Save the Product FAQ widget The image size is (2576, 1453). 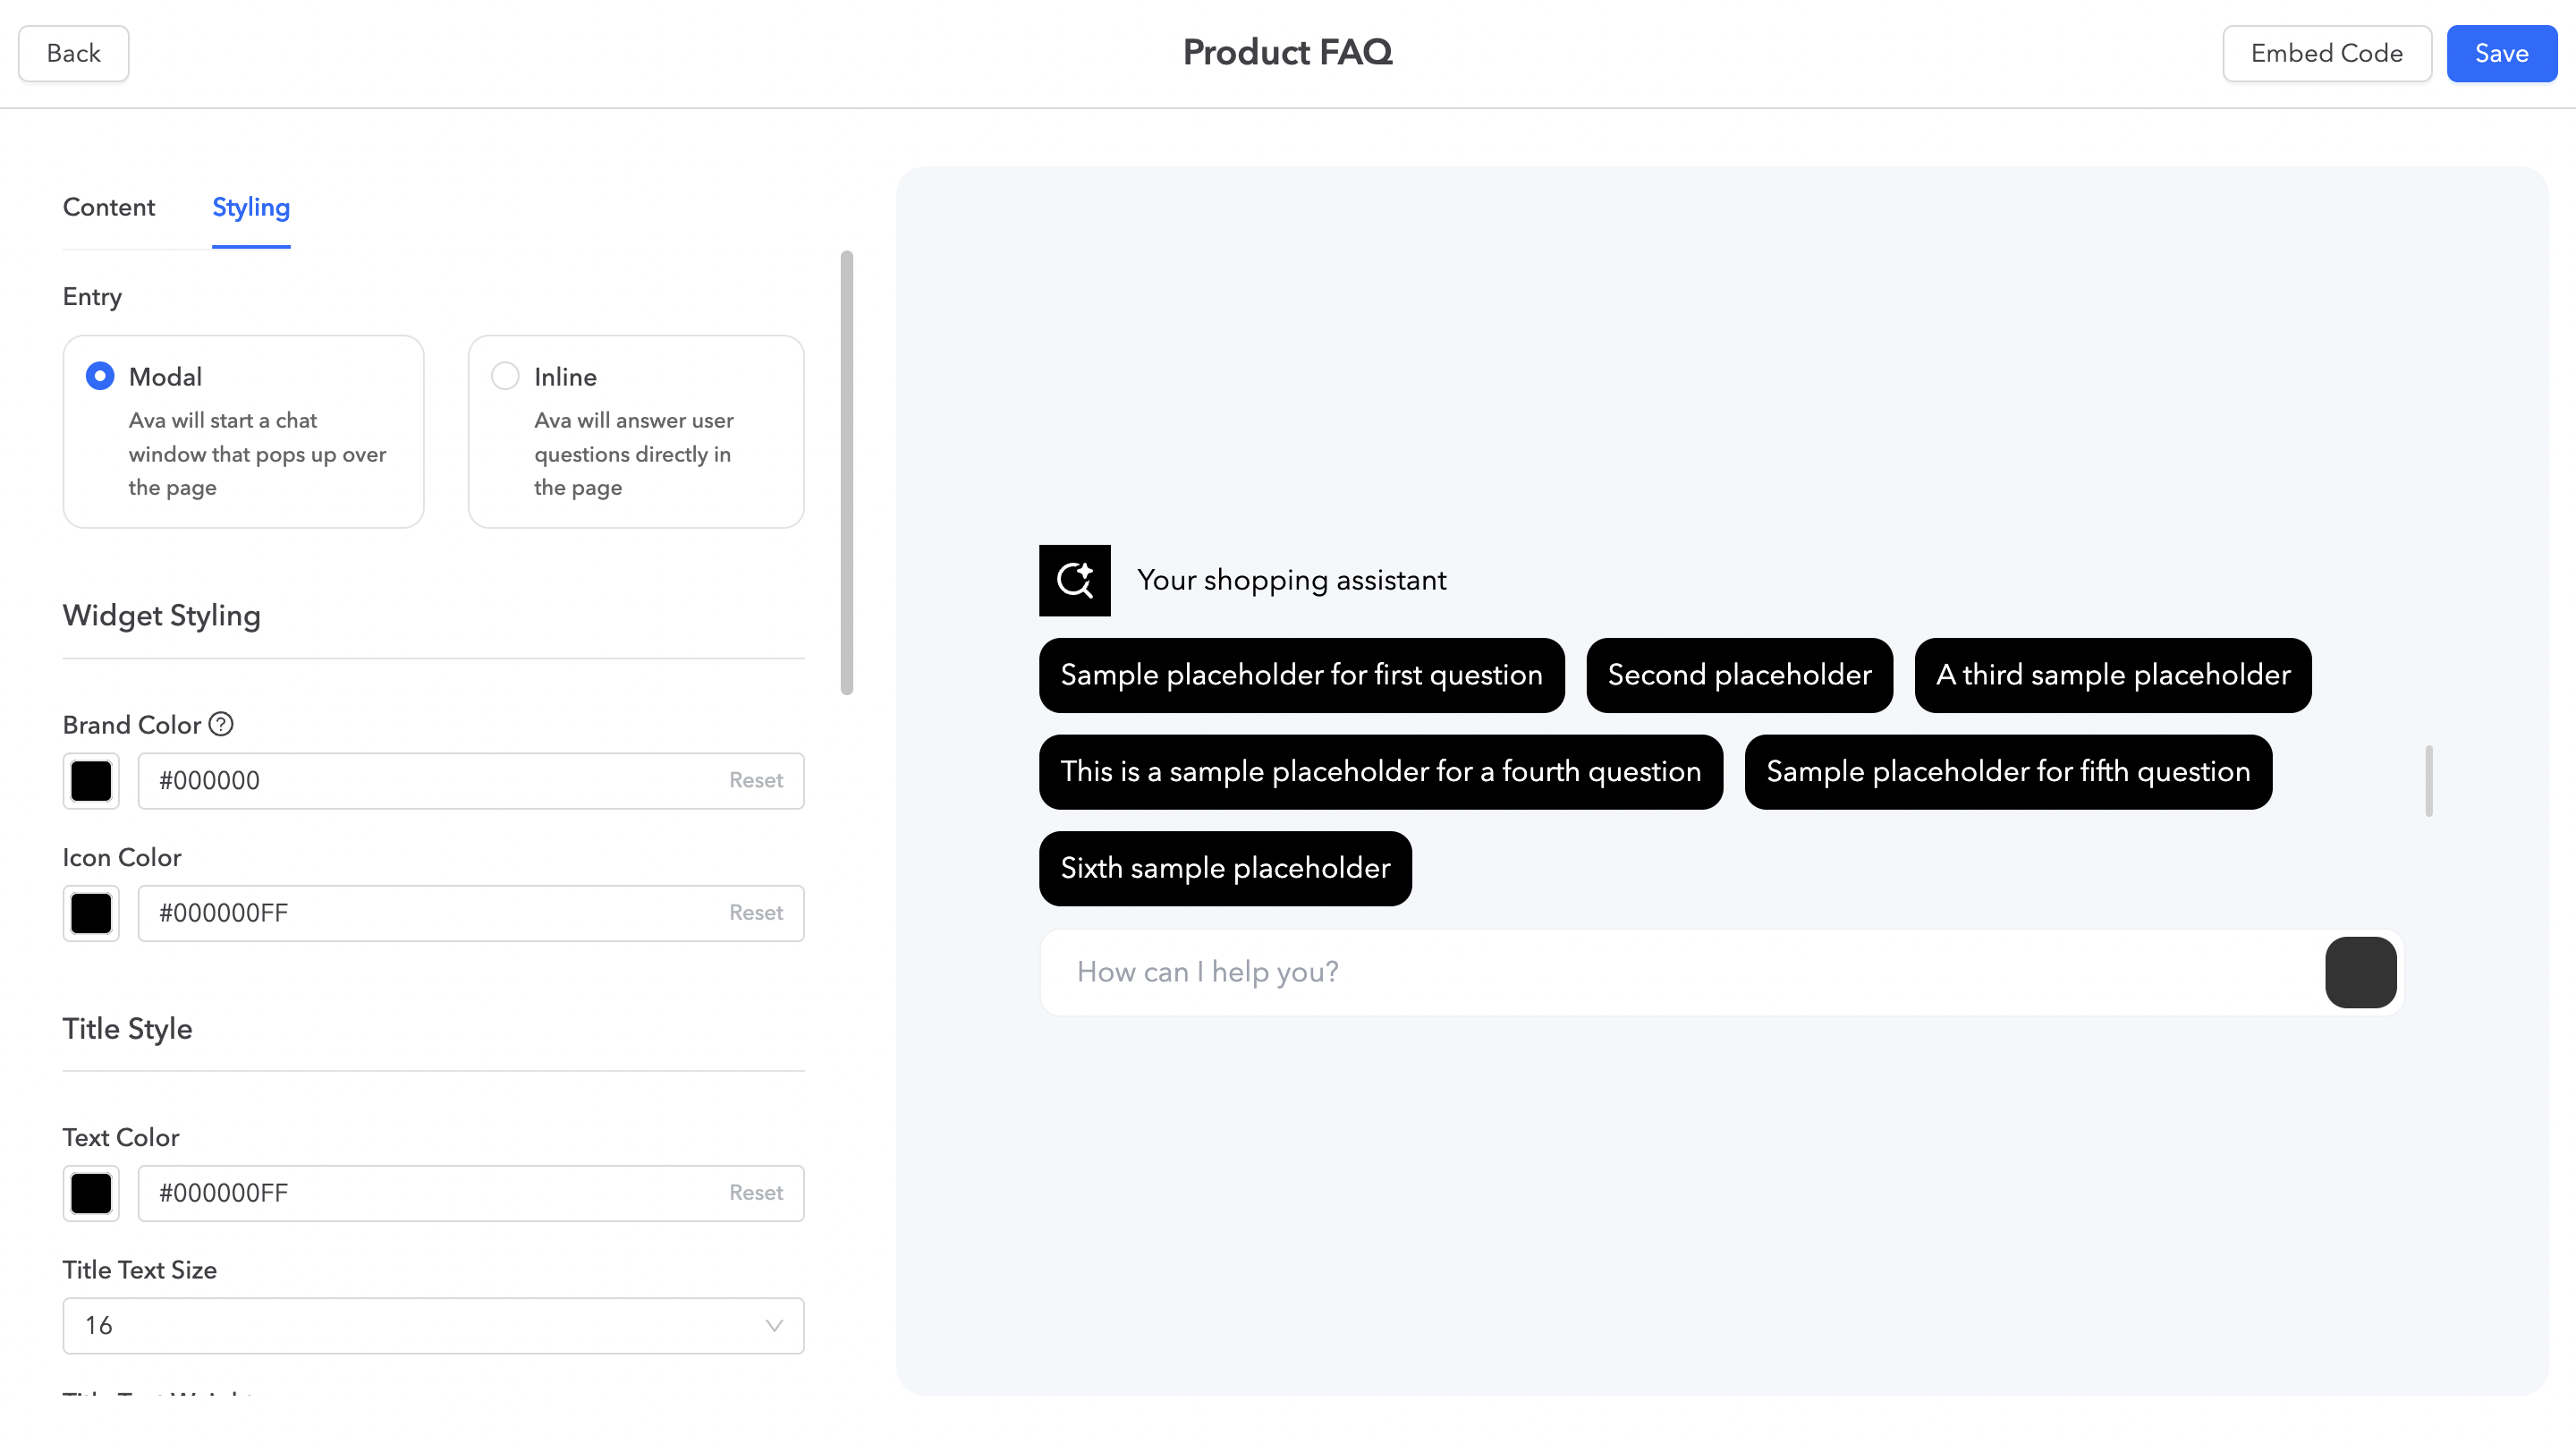tap(2501, 53)
